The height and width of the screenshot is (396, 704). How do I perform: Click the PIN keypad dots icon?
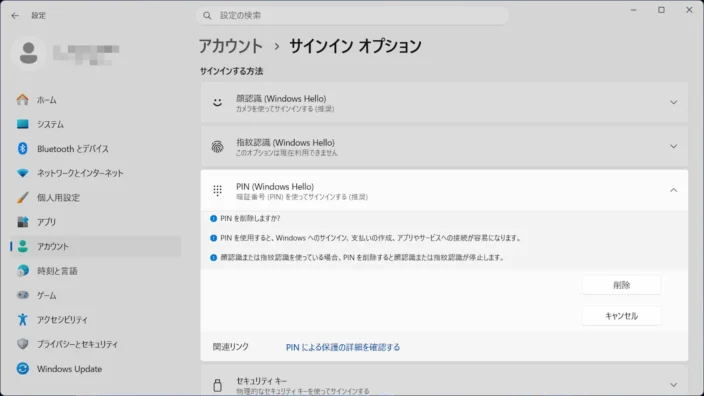click(217, 190)
